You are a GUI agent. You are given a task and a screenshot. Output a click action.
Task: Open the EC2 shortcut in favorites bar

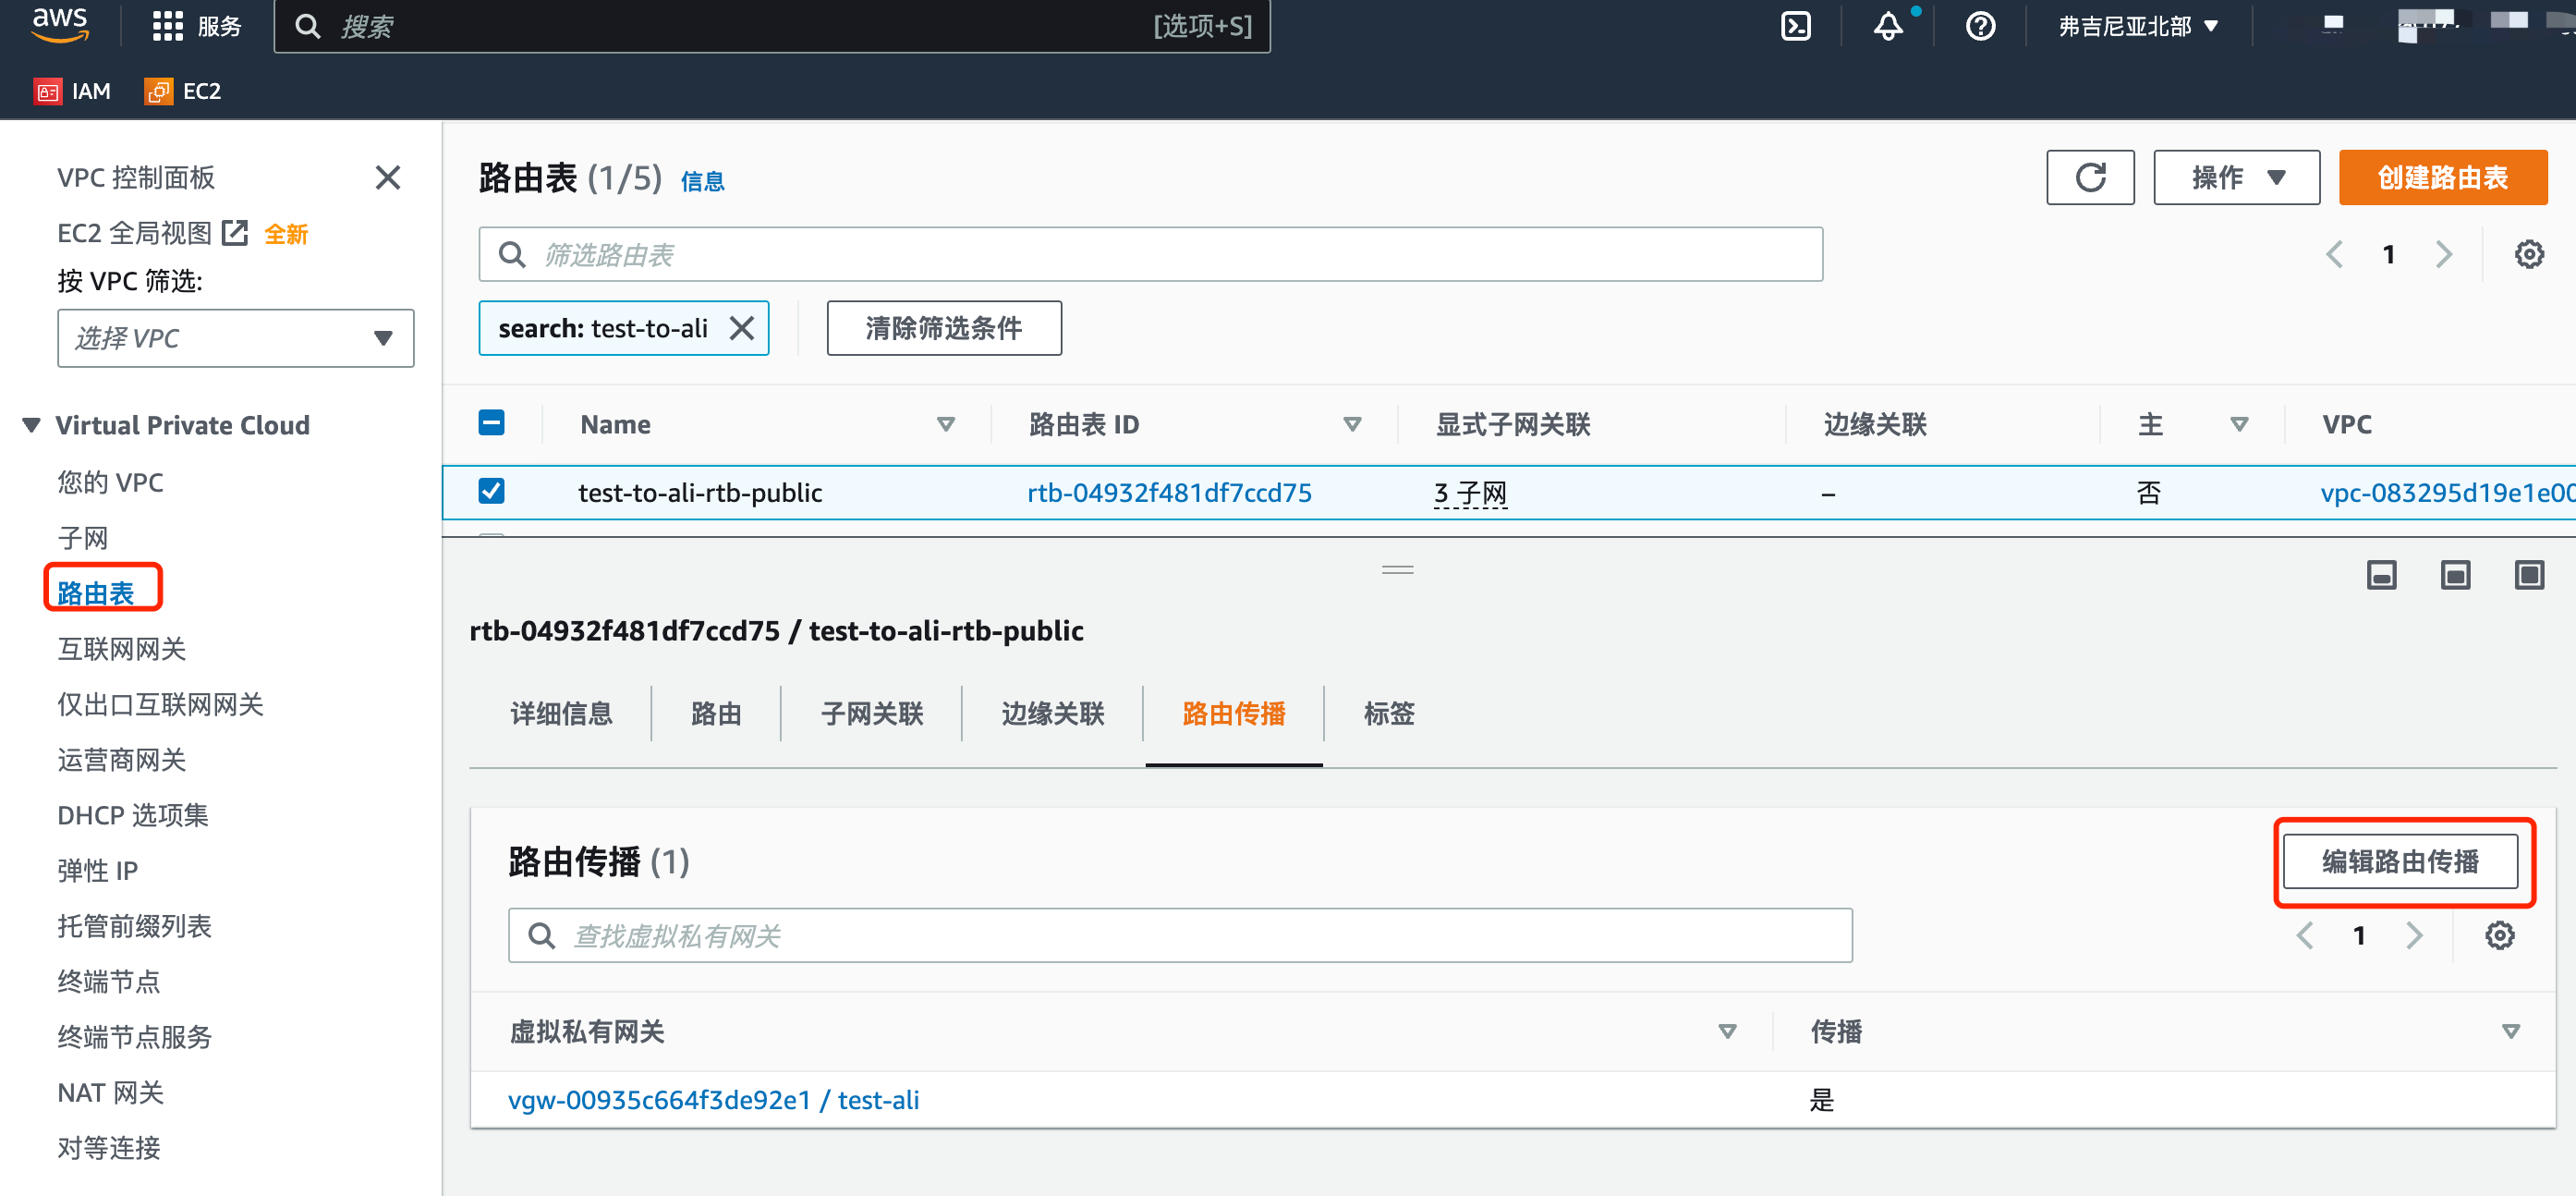[183, 91]
